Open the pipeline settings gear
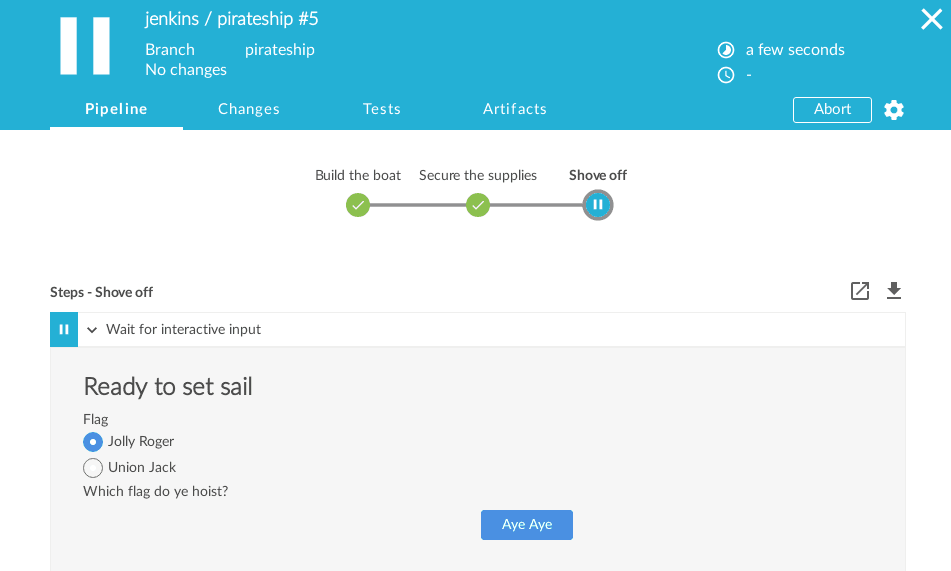Screen dimensions: 951x571 point(894,110)
